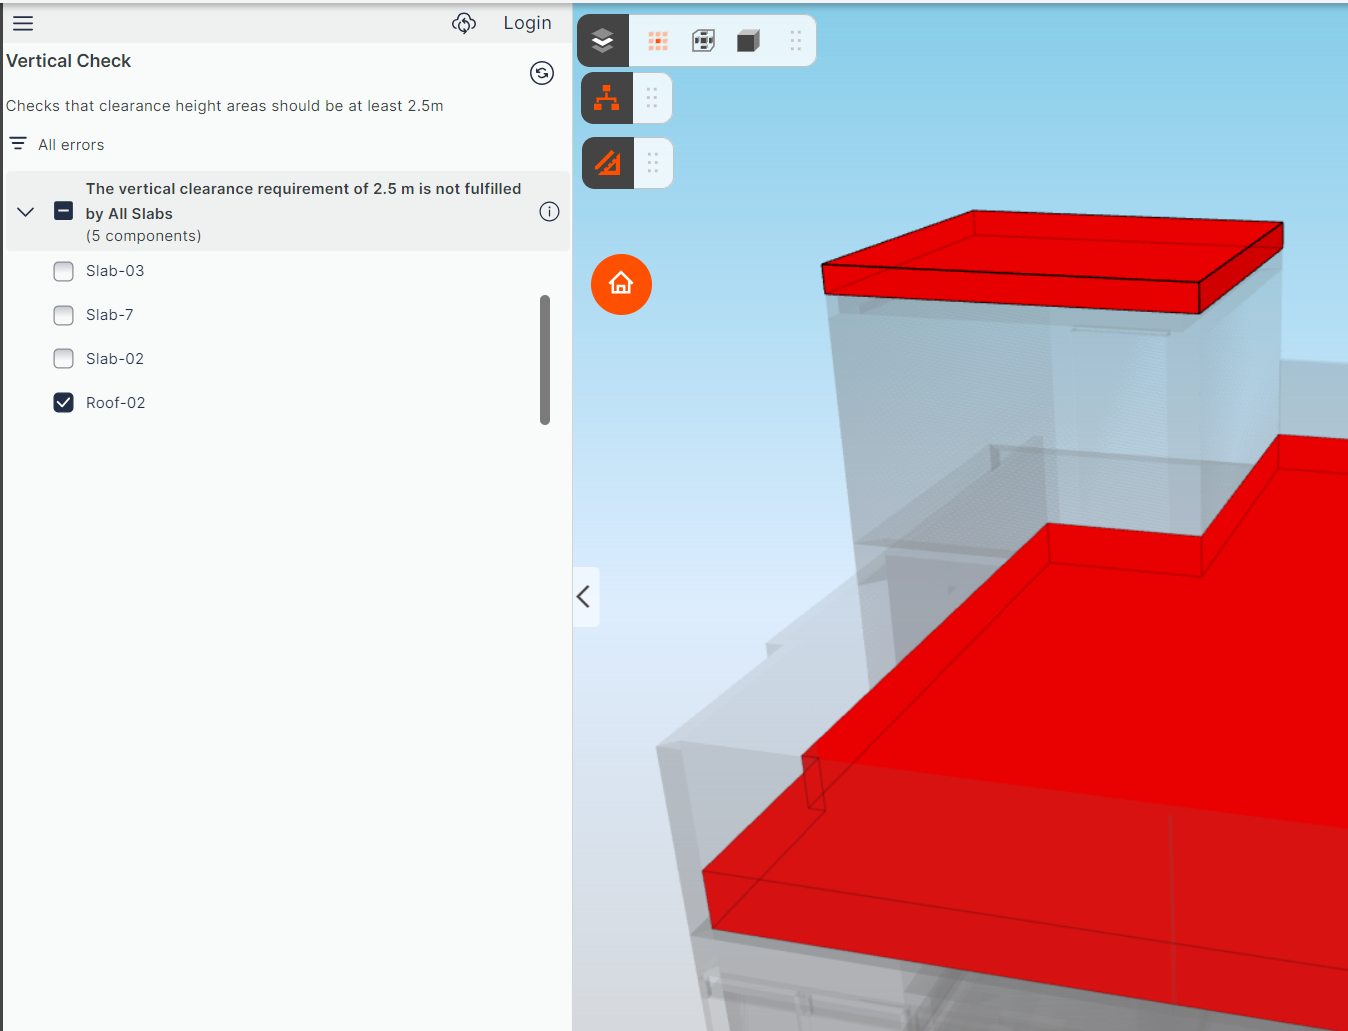This screenshot has width=1348, height=1031.
Task: Click the cloud sync icon
Action: [x=464, y=23]
